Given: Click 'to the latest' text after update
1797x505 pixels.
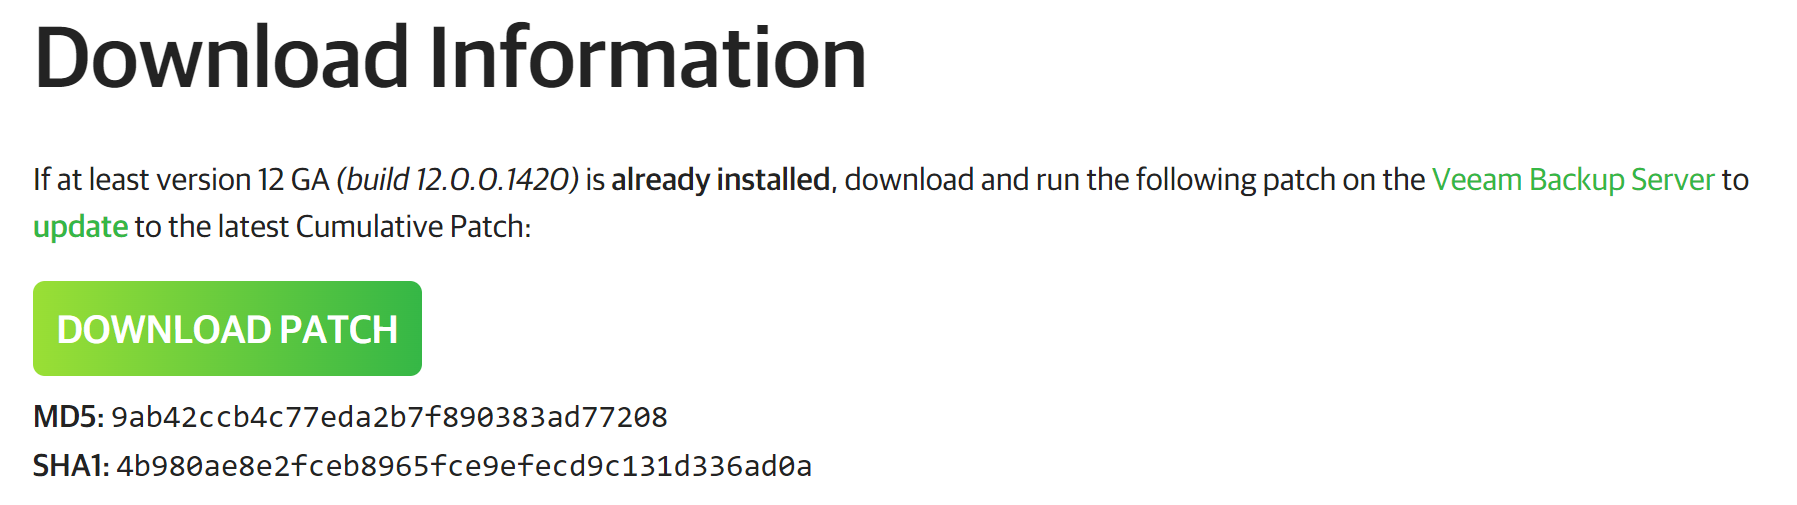Looking at the screenshot, I should 212,227.
